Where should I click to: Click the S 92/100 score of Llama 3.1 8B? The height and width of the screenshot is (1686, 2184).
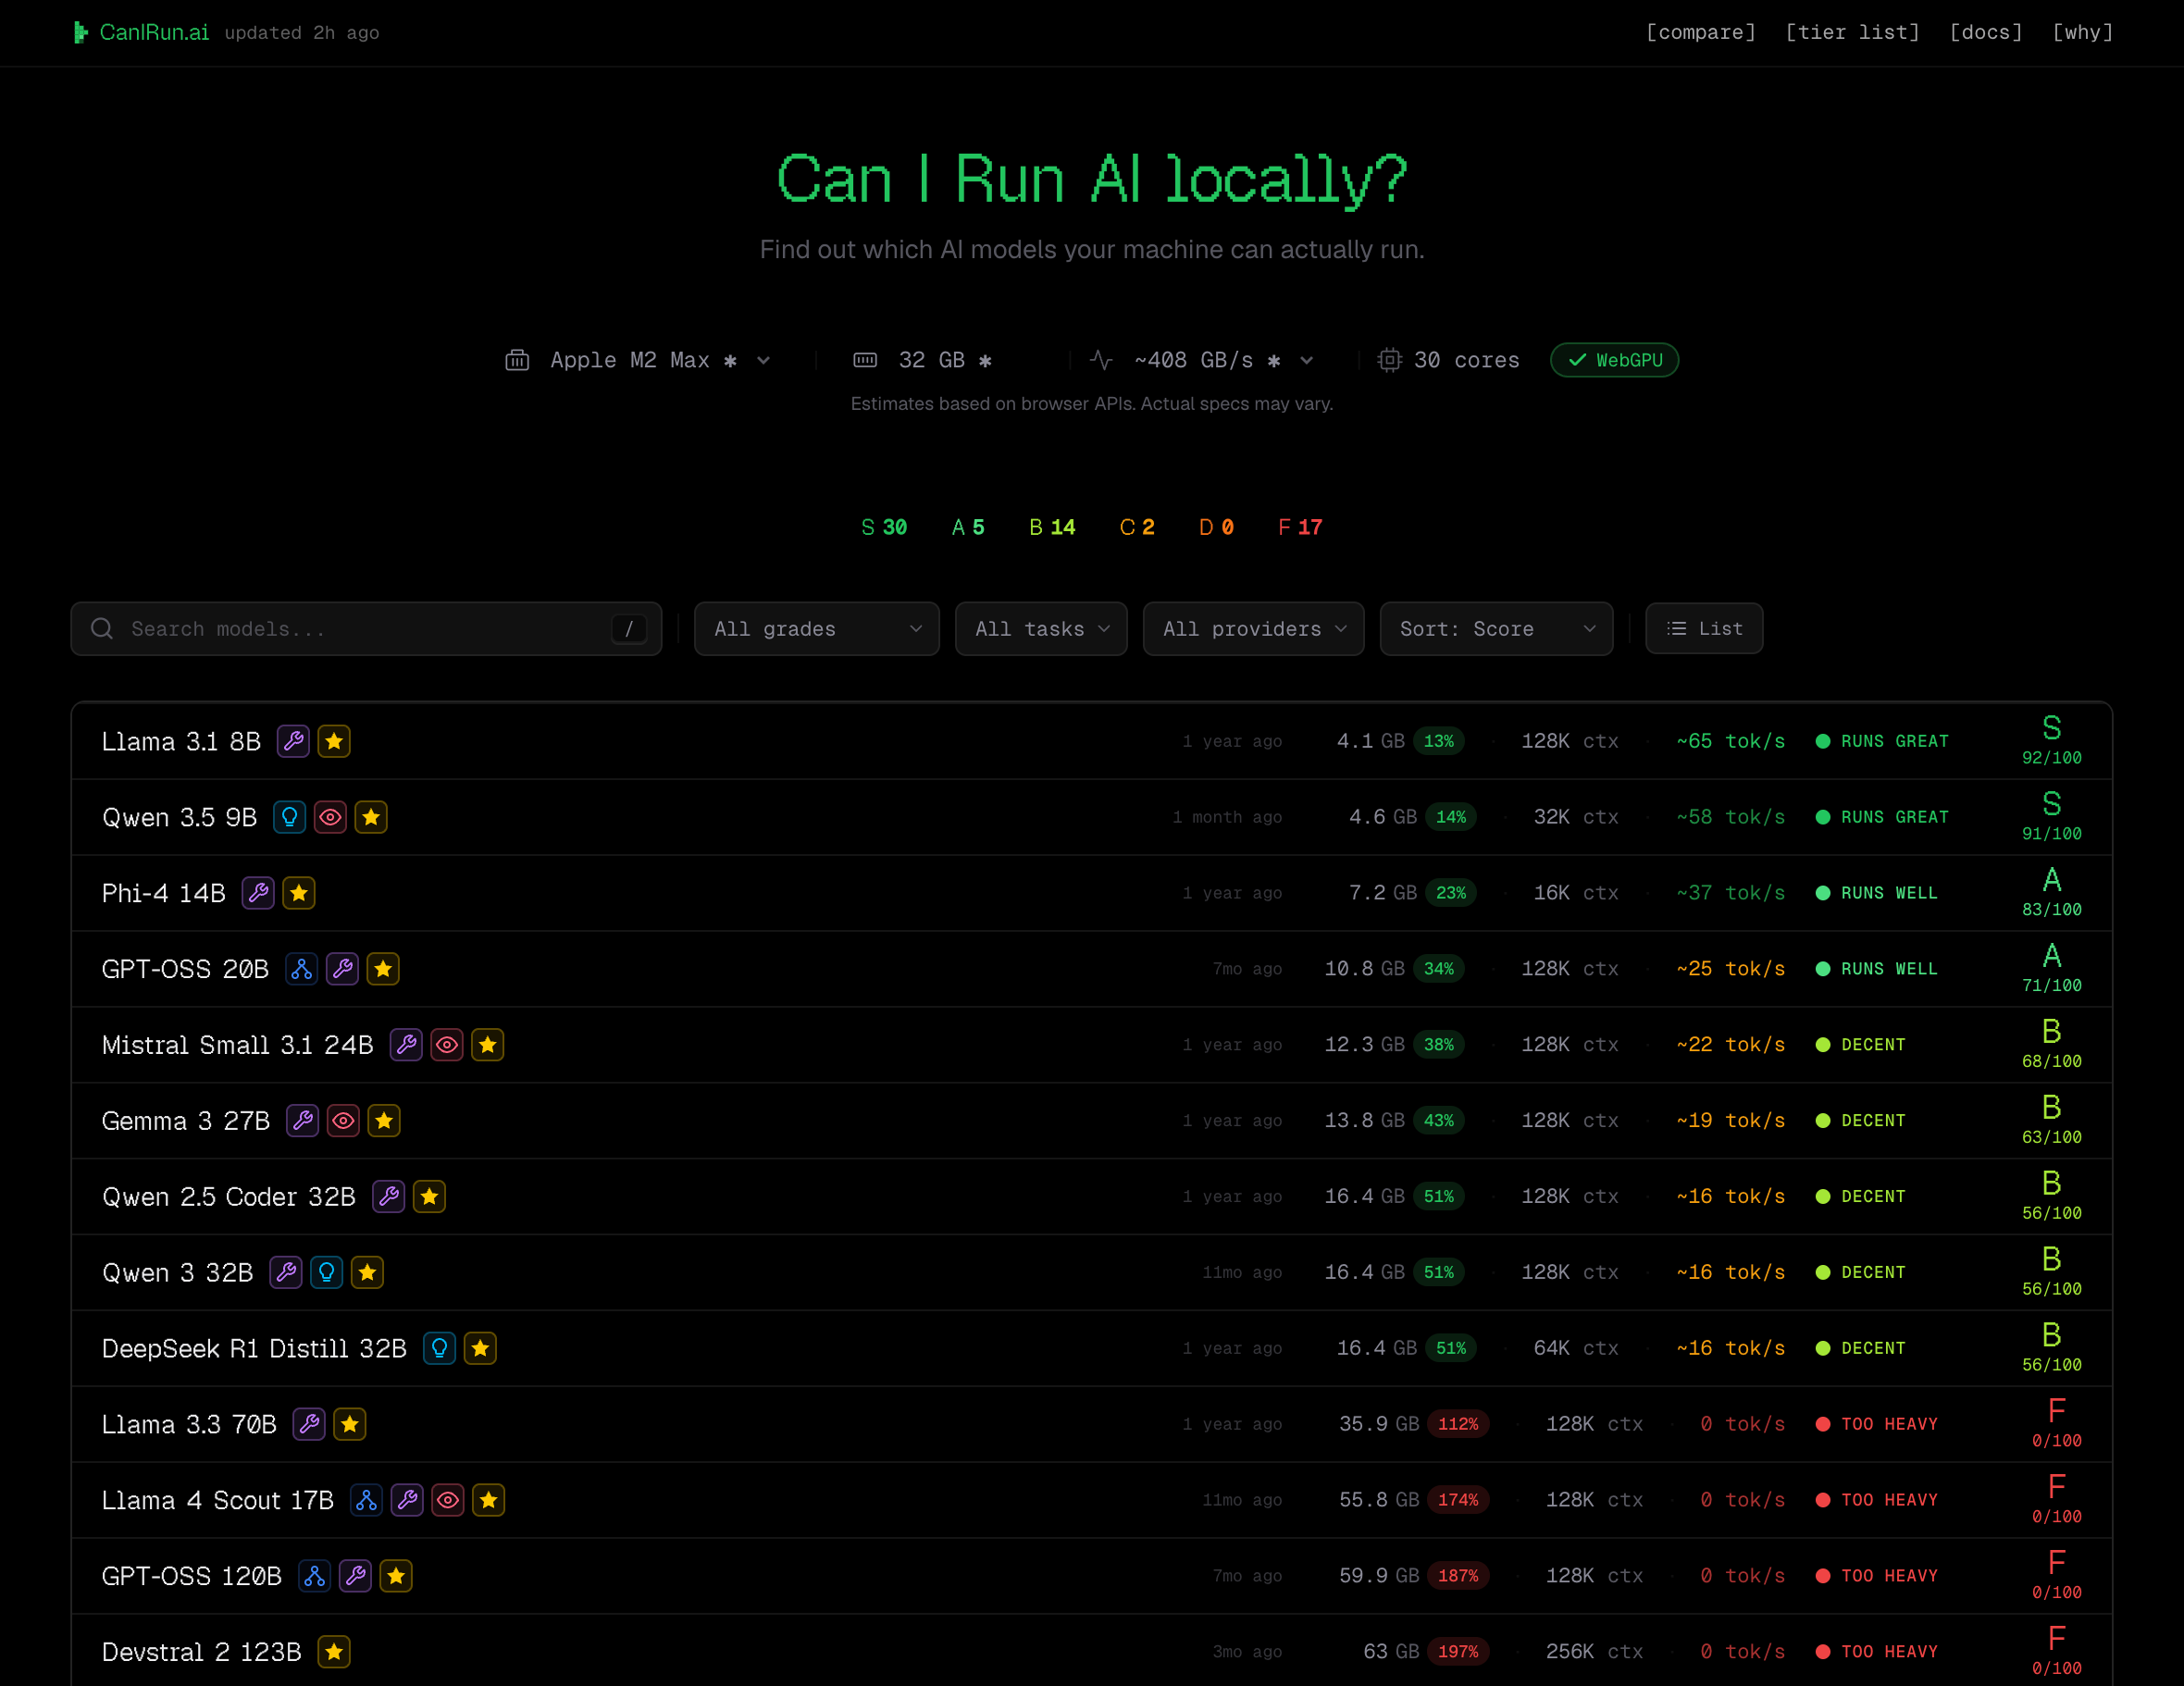point(2052,741)
